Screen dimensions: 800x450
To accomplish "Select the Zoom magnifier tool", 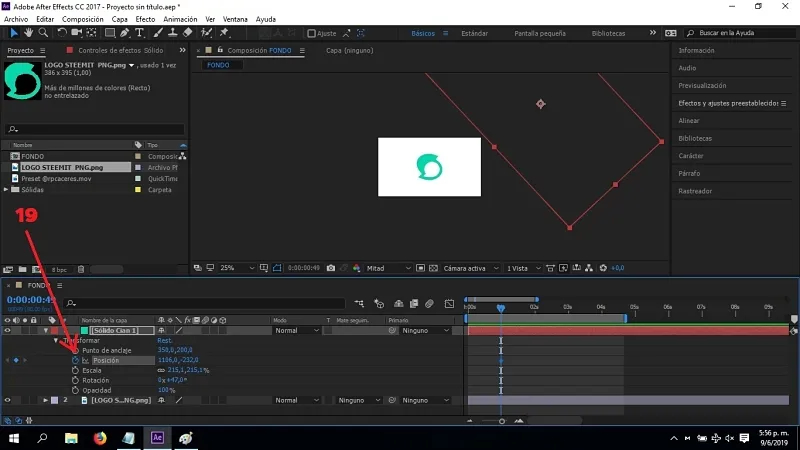I will pyautogui.click(x=45, y=33).
